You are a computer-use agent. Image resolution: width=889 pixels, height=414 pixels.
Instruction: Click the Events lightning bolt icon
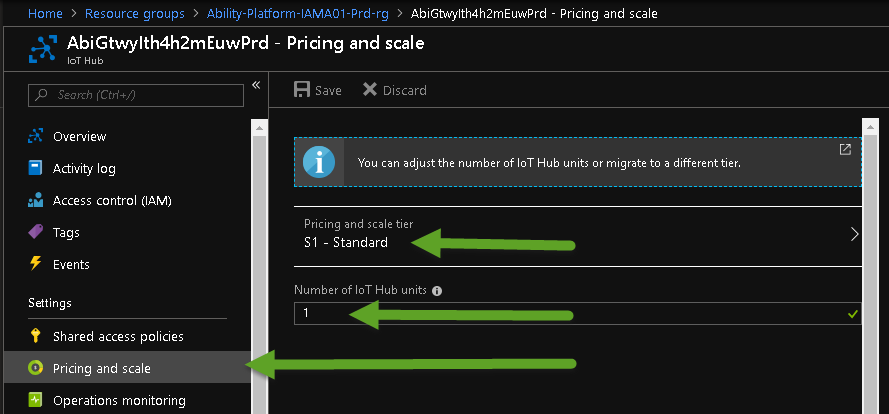click(36, 264)
